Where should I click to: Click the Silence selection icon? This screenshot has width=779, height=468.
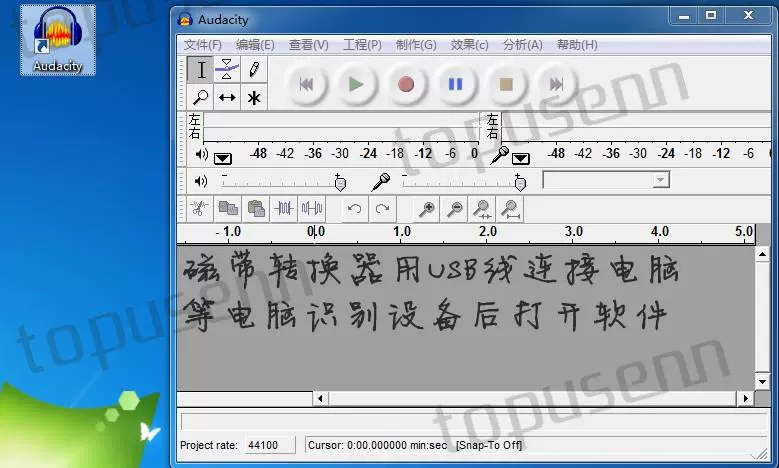coord(312,209)
